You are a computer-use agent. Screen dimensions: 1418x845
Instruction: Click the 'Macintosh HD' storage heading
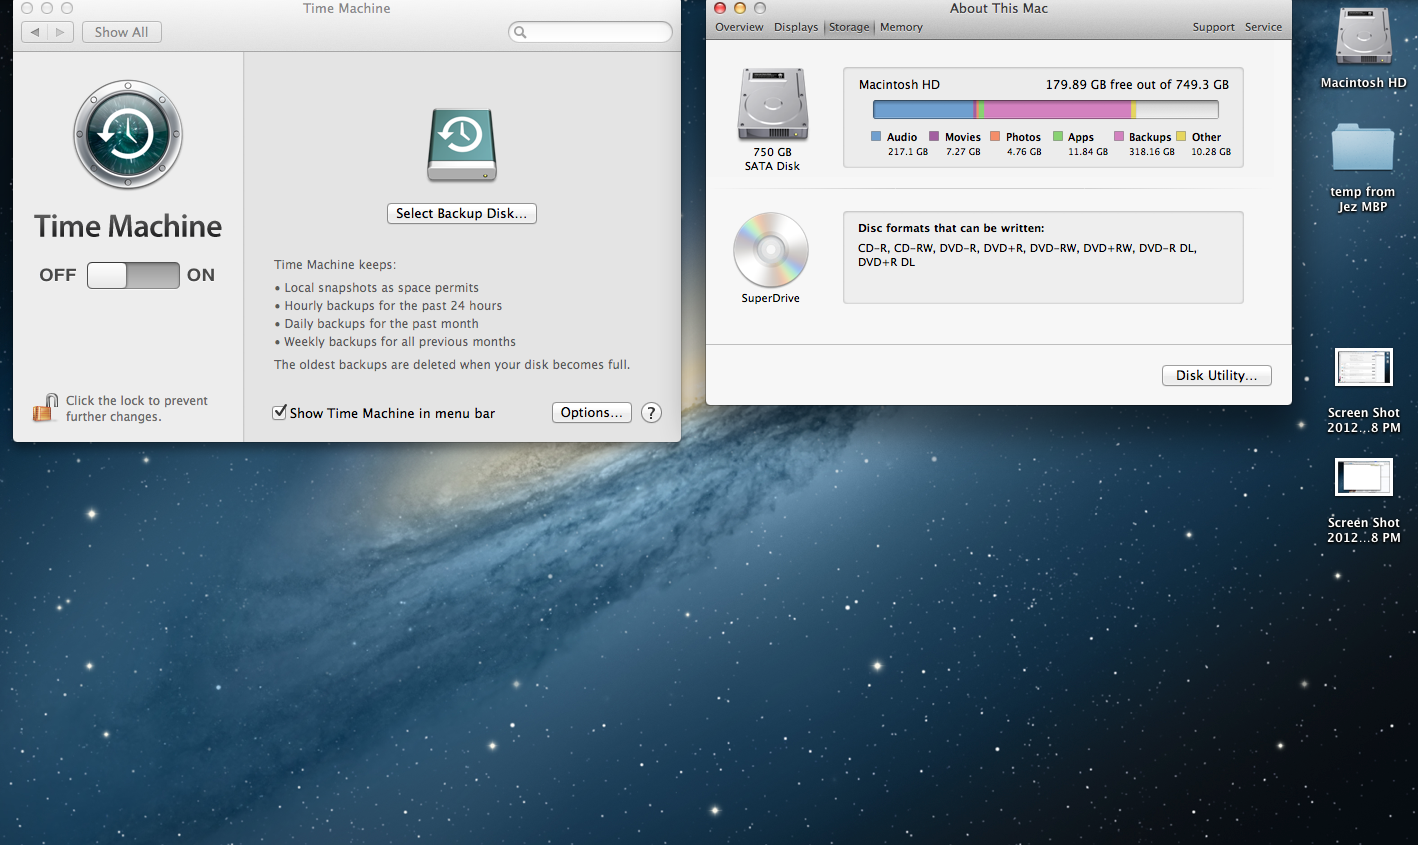[x=899, y=85]
